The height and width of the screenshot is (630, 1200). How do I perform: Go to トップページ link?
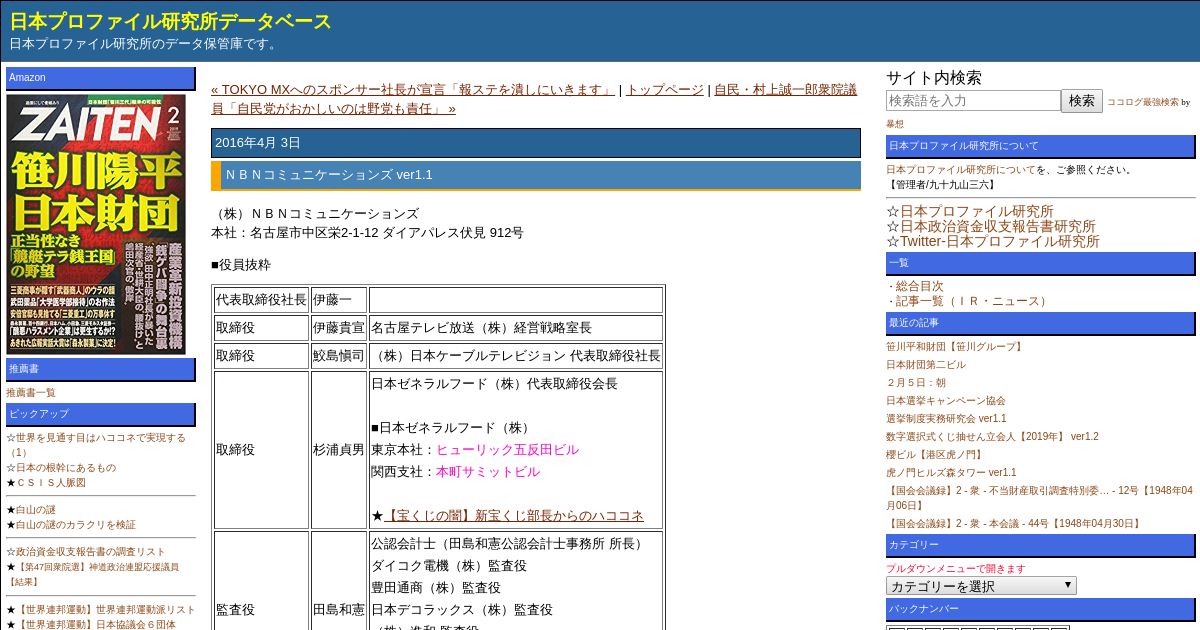tap(665, 89)
